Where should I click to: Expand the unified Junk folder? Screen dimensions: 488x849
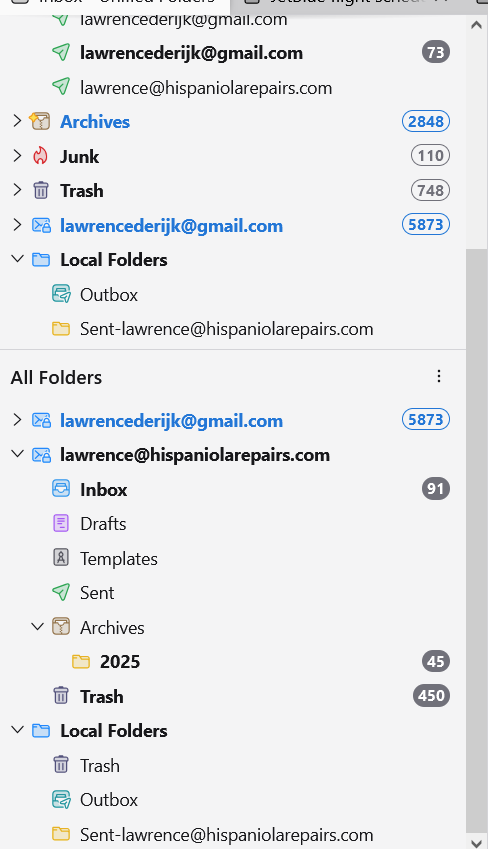tap(17, 156)
